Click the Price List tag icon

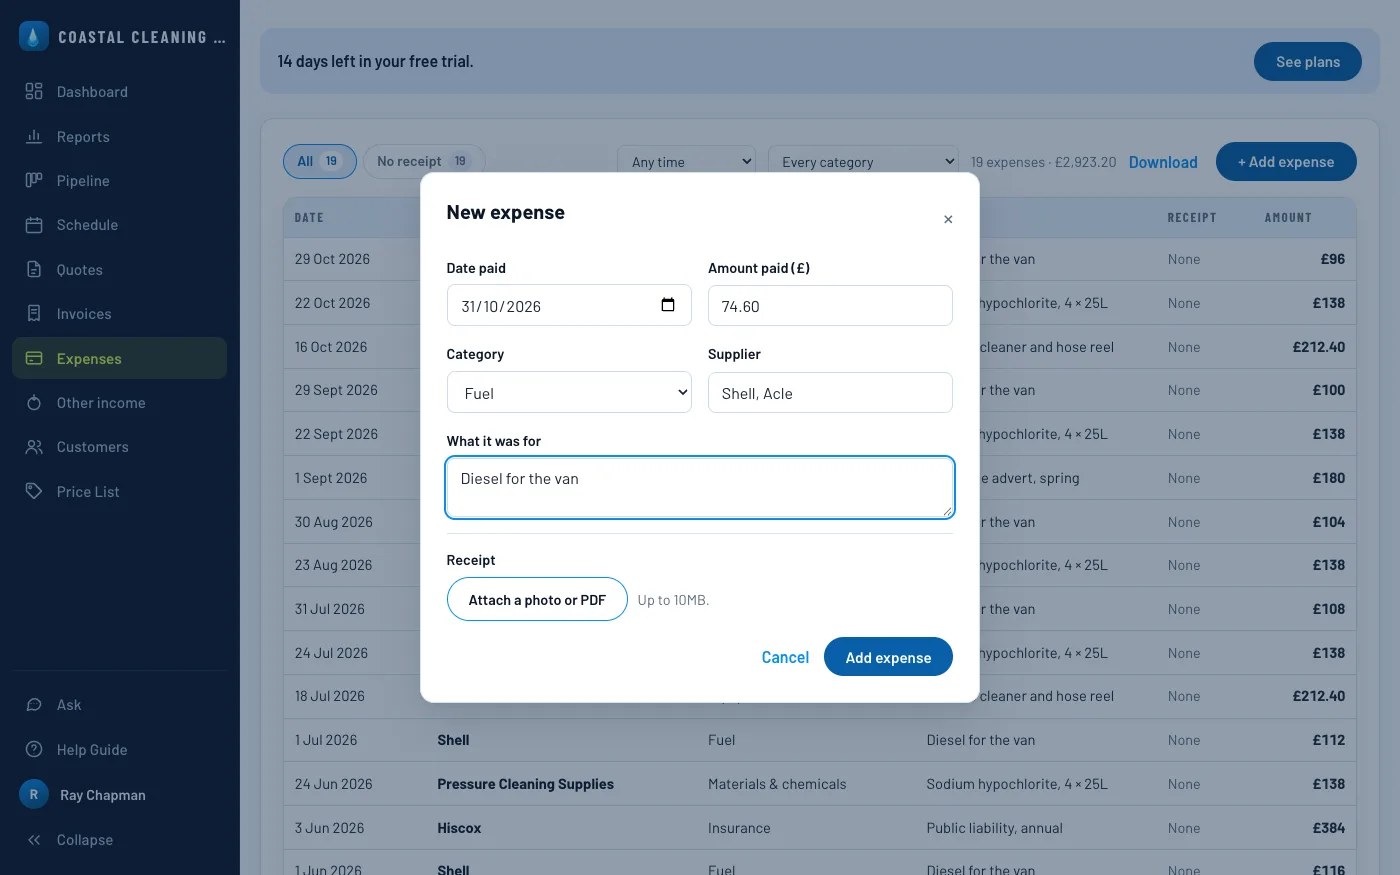[x=34, y=491]
